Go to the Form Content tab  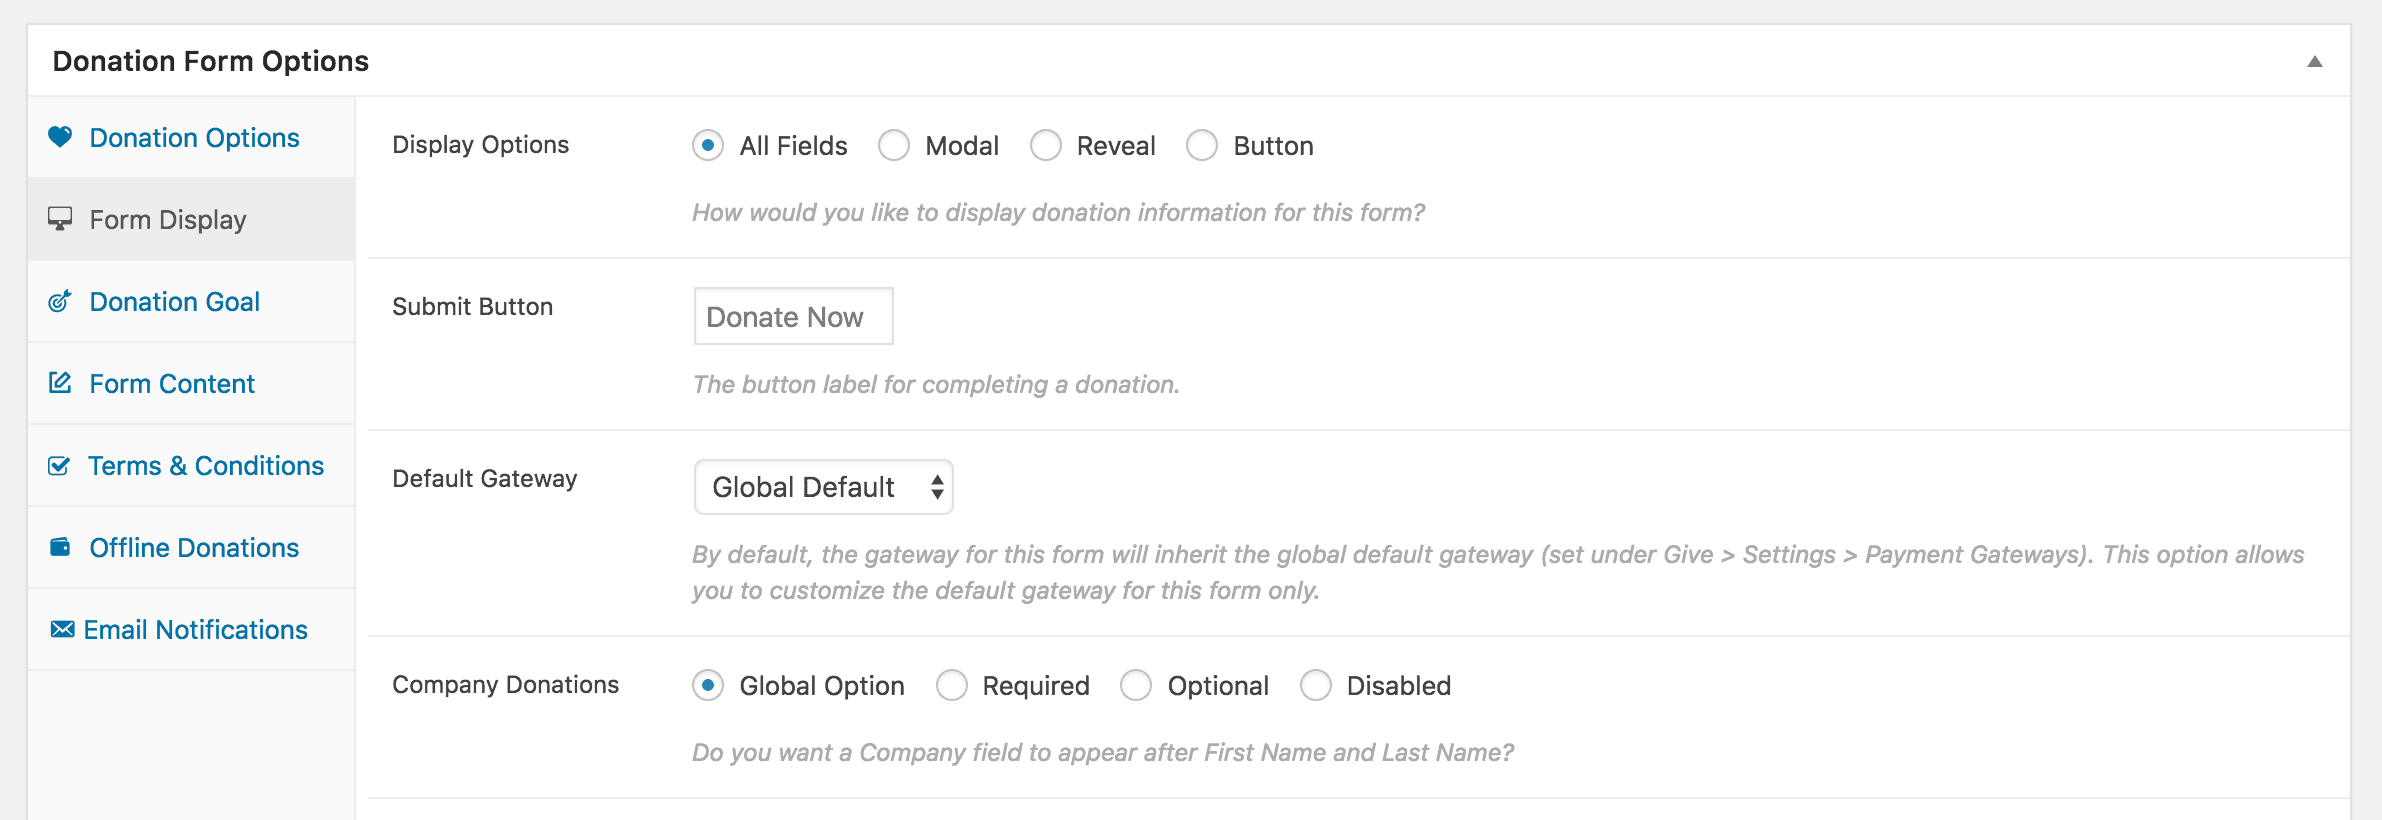pyautogui.click(x=191, y=383)
